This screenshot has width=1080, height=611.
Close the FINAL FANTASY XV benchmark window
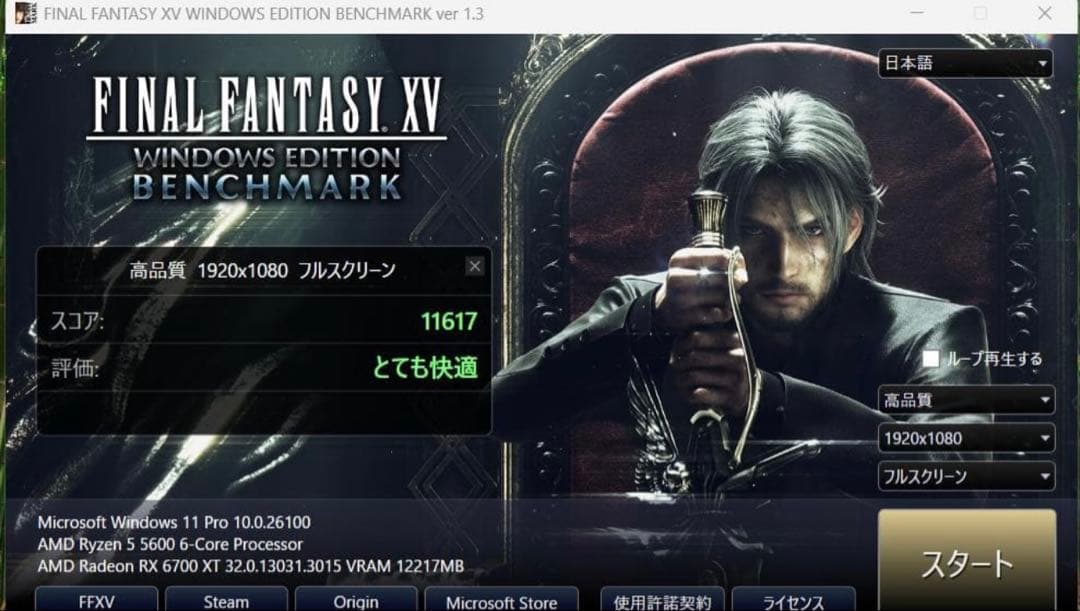[1045, 13]
